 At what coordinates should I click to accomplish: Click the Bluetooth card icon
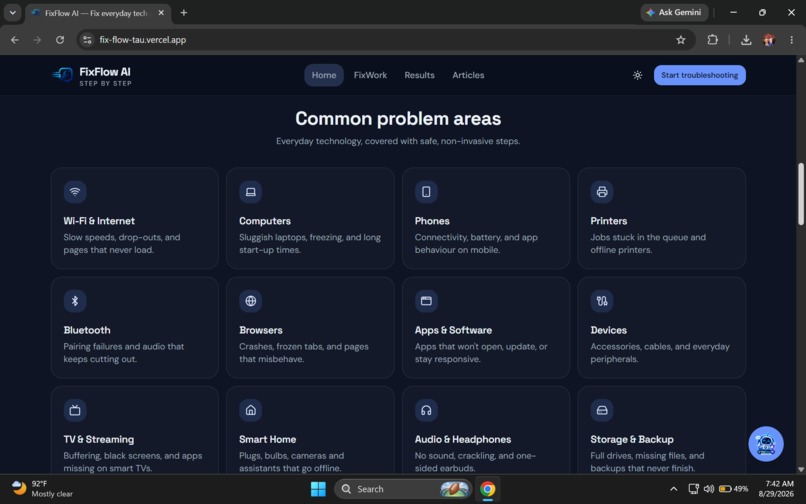75,301
